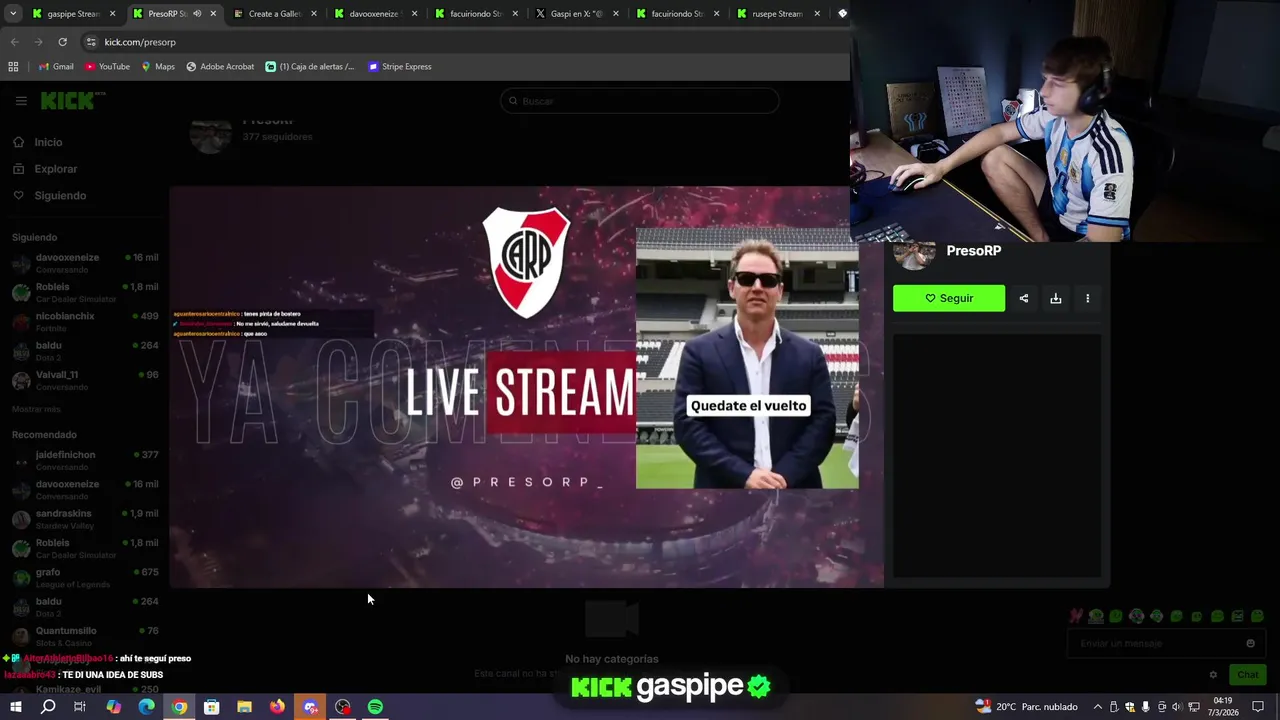This screenshot has width=1280, height=720.
Task: View site information icon in address bar
Action: pyautogui.click(x=90, y=42)
